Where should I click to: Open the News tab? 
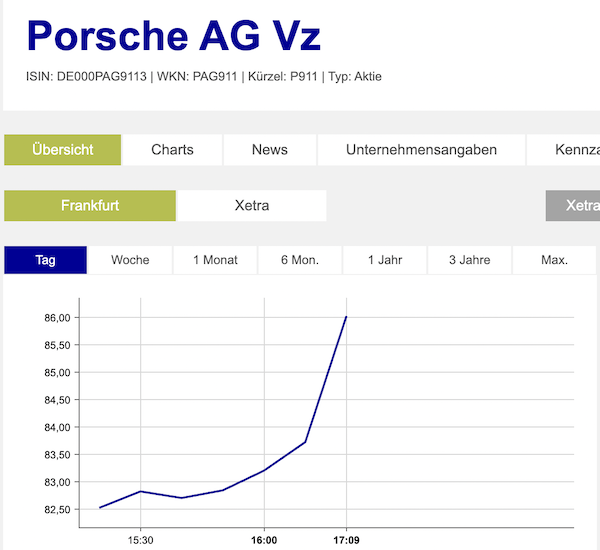click(270, 150)
